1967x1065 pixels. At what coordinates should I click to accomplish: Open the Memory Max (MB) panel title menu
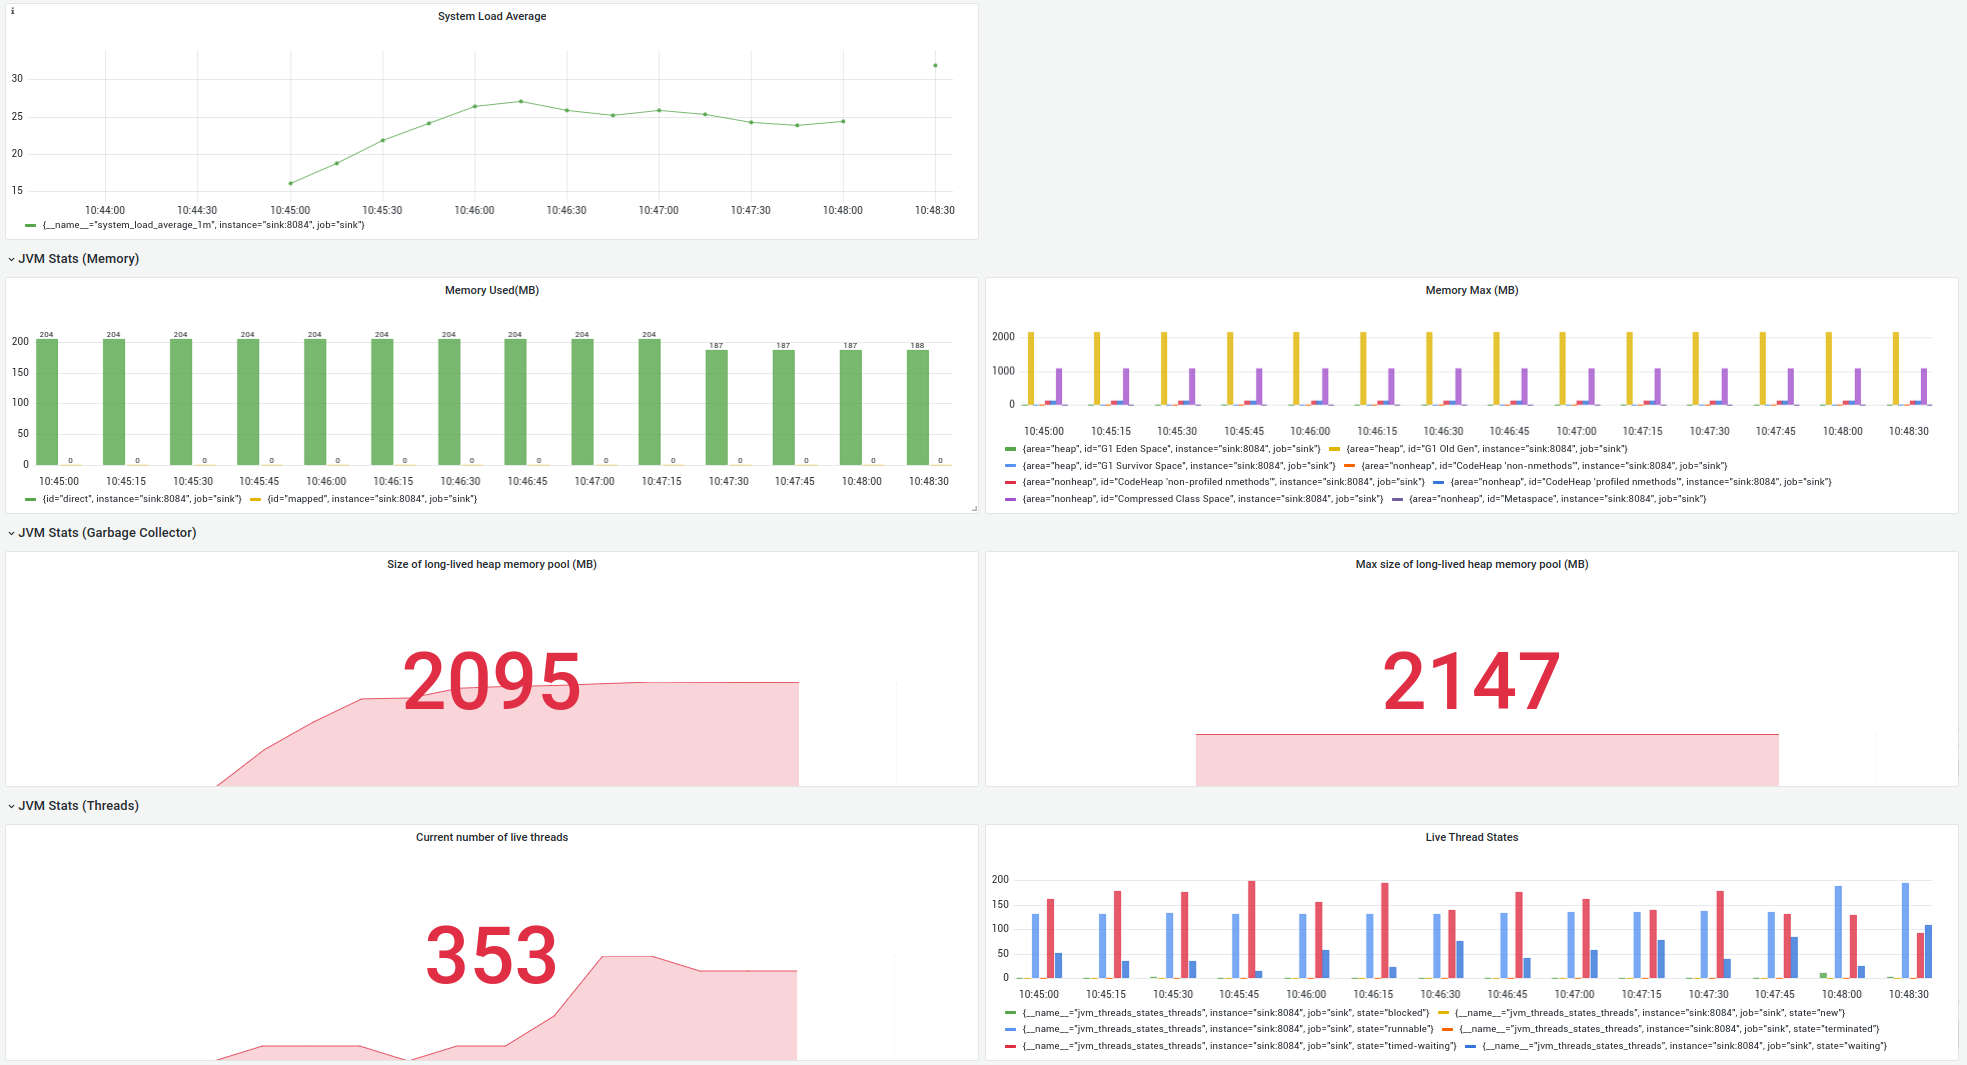point(1472,290)
